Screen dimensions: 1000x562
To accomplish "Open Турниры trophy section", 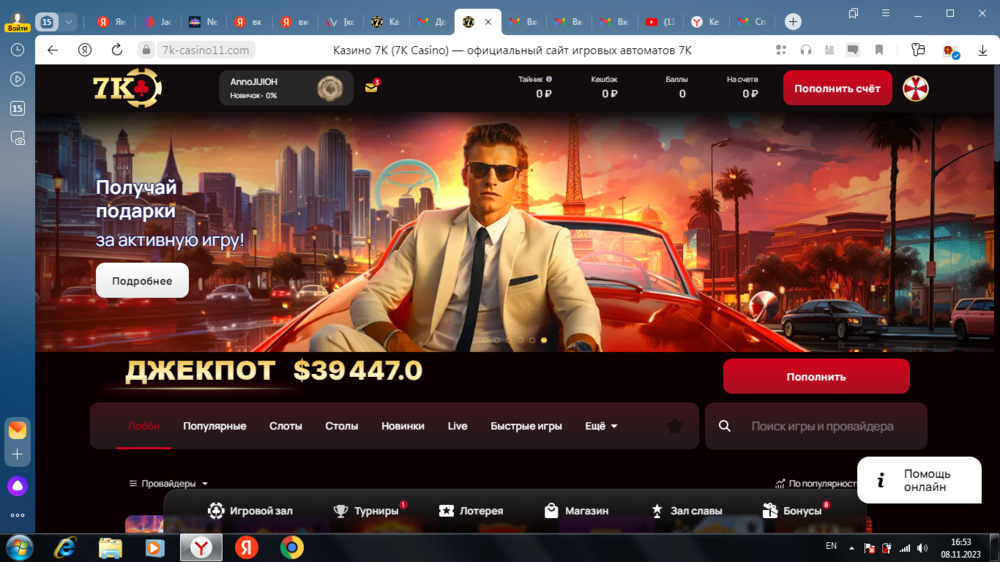I will click(x=365, y=511).
